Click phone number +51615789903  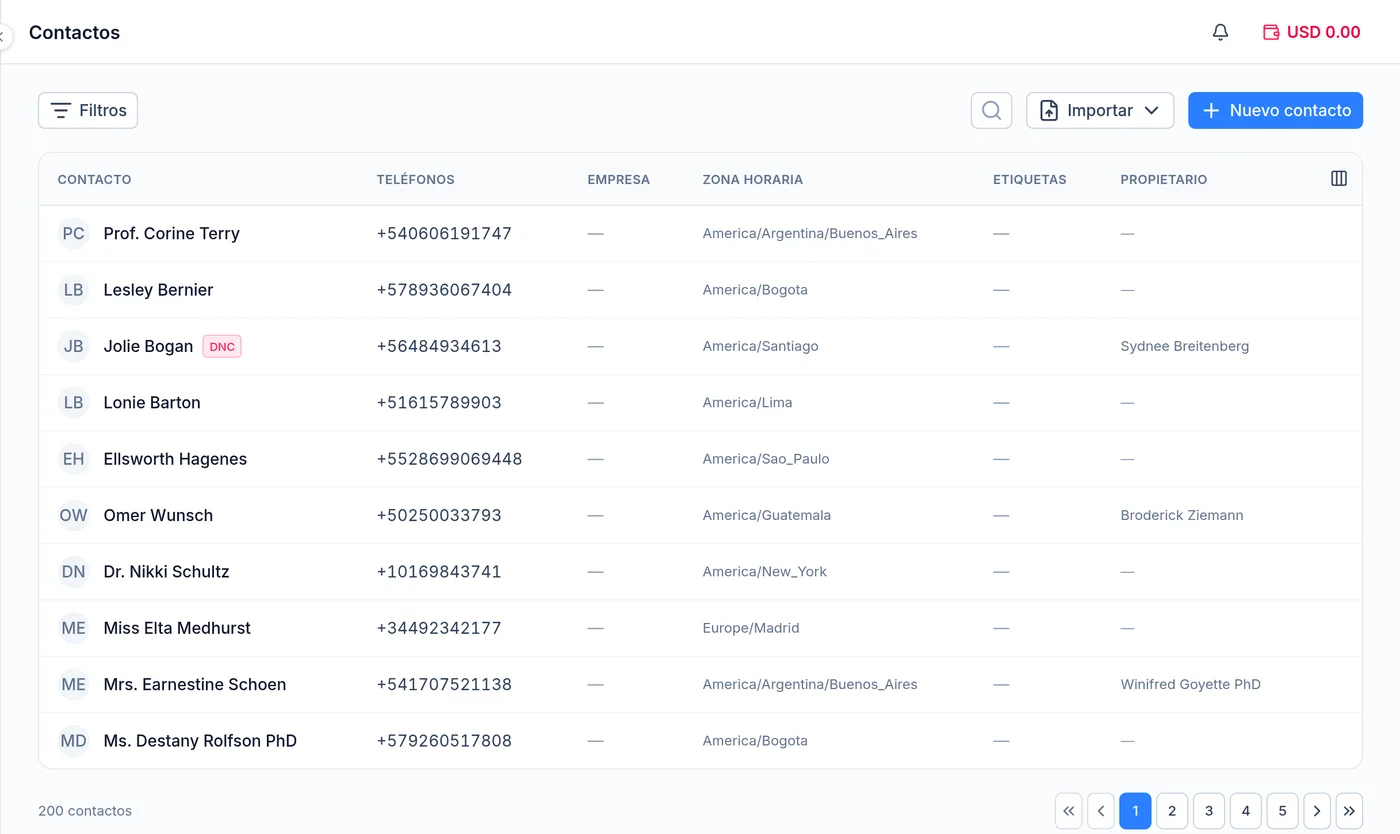(439, 403)
